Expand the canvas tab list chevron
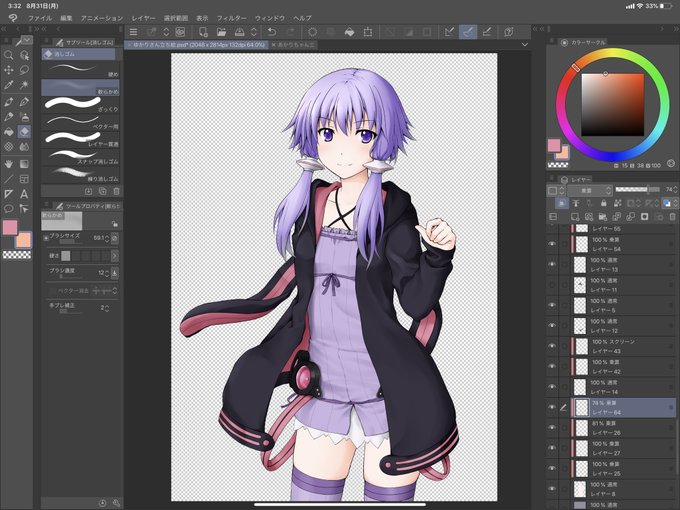This screenshot has width=680, height=510. [525, 45]
